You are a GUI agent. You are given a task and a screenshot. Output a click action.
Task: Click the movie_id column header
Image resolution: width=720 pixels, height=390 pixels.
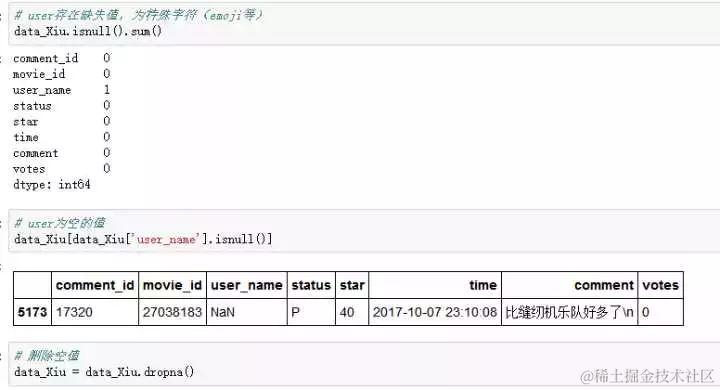click(172, 285)
